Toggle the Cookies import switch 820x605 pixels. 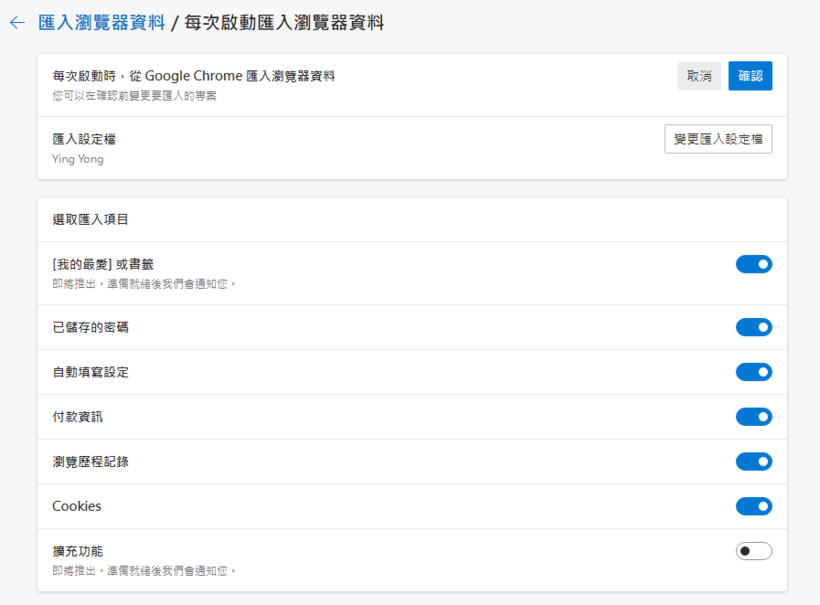pos(754,506)
